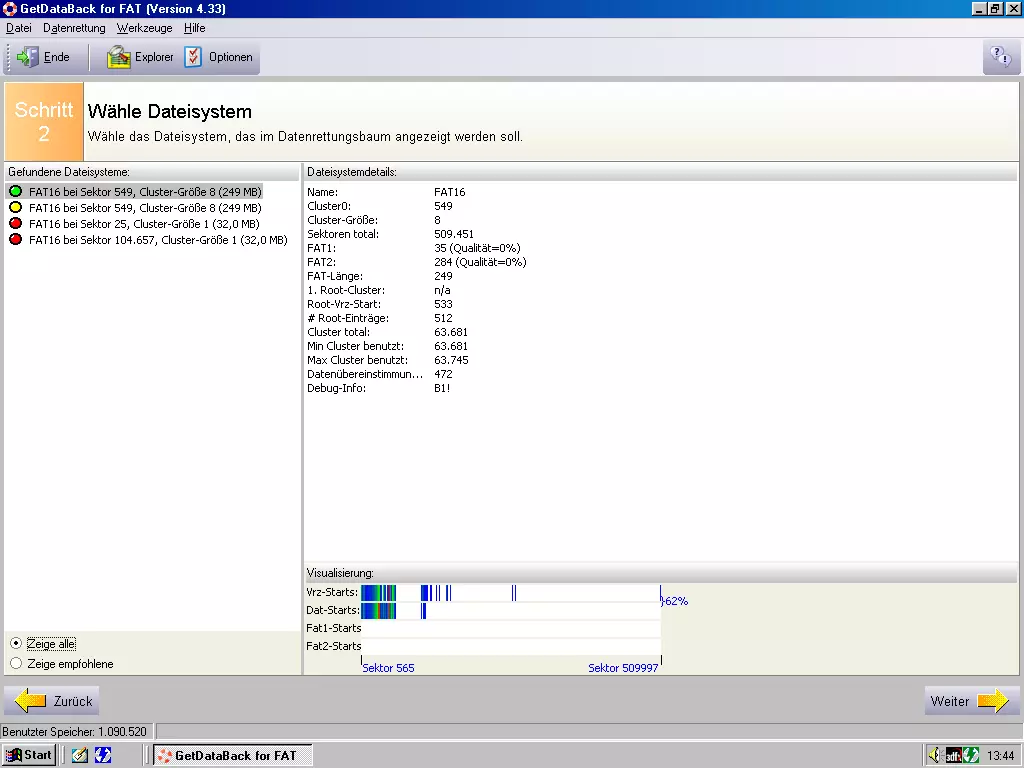Screen dimensions: 1024x768
Task: Click the 'Name' value FAT16
Action: 450,192
